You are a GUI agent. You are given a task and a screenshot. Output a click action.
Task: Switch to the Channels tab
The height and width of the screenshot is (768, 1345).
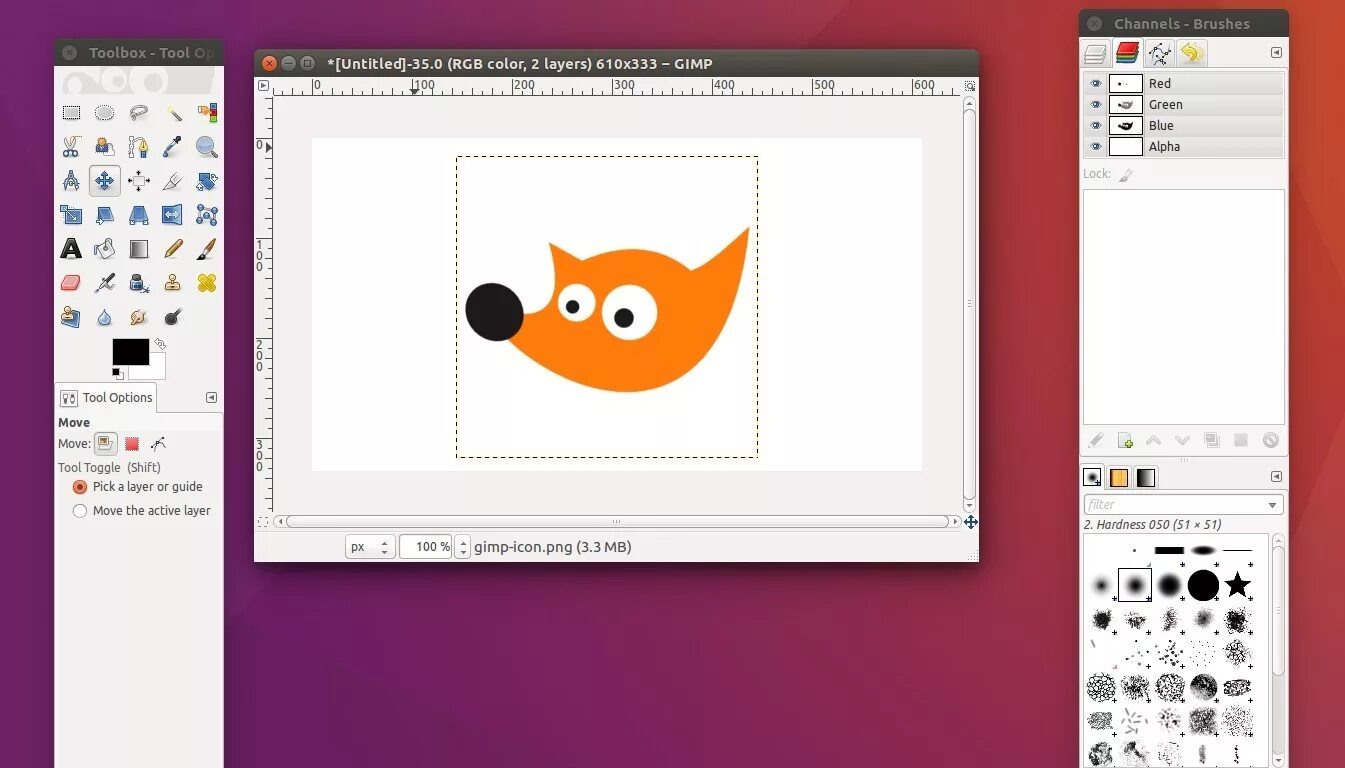(1128, 52)
